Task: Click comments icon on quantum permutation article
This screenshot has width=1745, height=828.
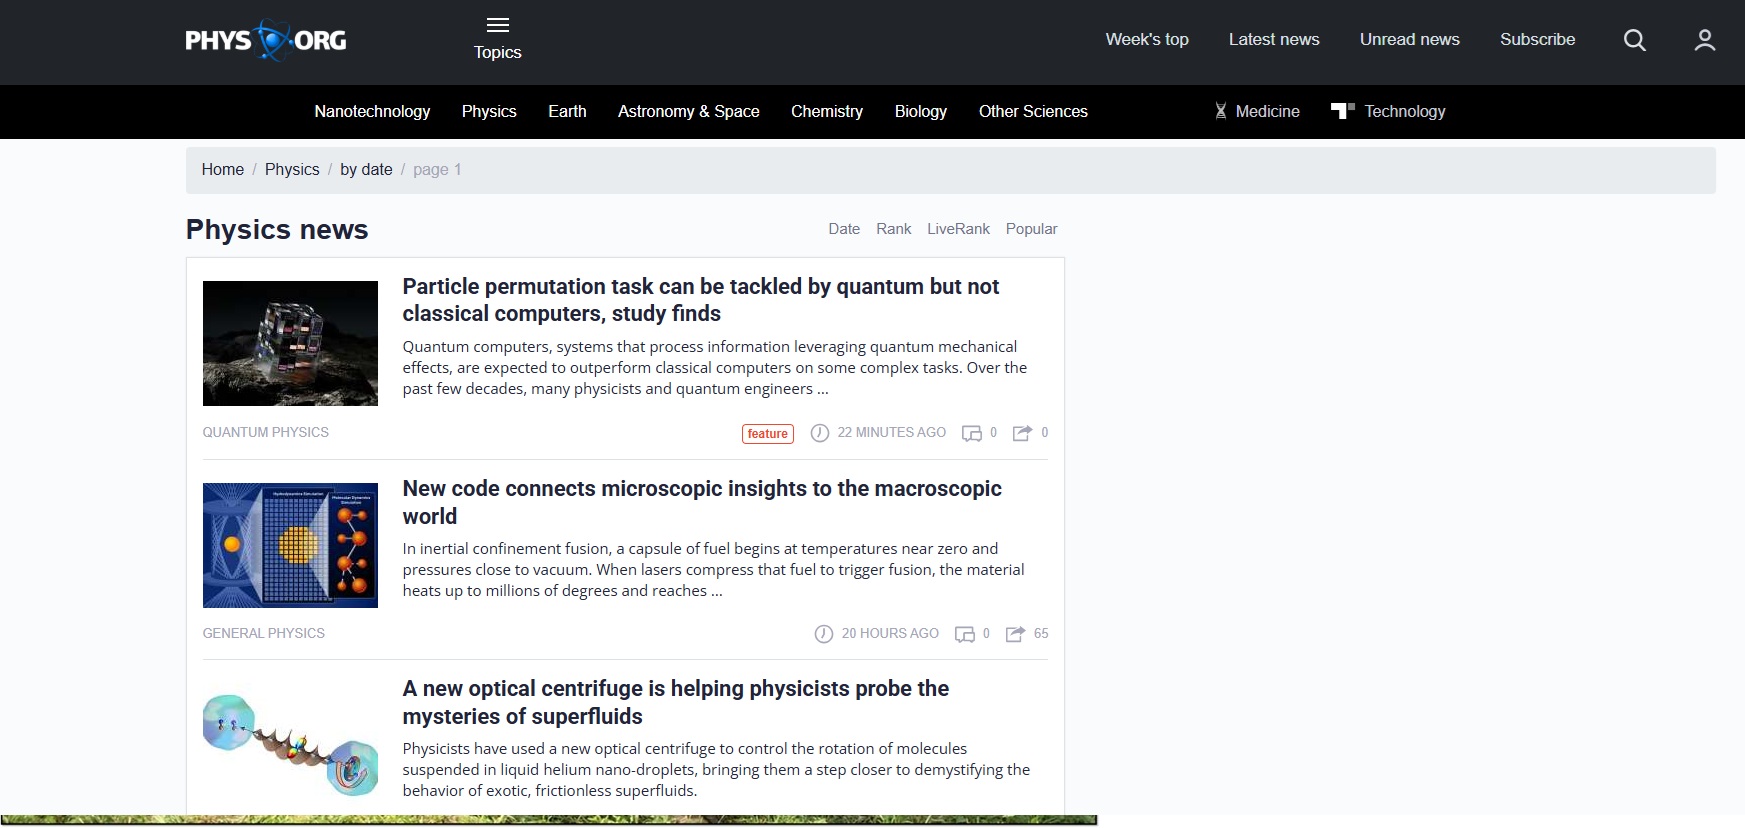Action: click(x=971, y=433)
